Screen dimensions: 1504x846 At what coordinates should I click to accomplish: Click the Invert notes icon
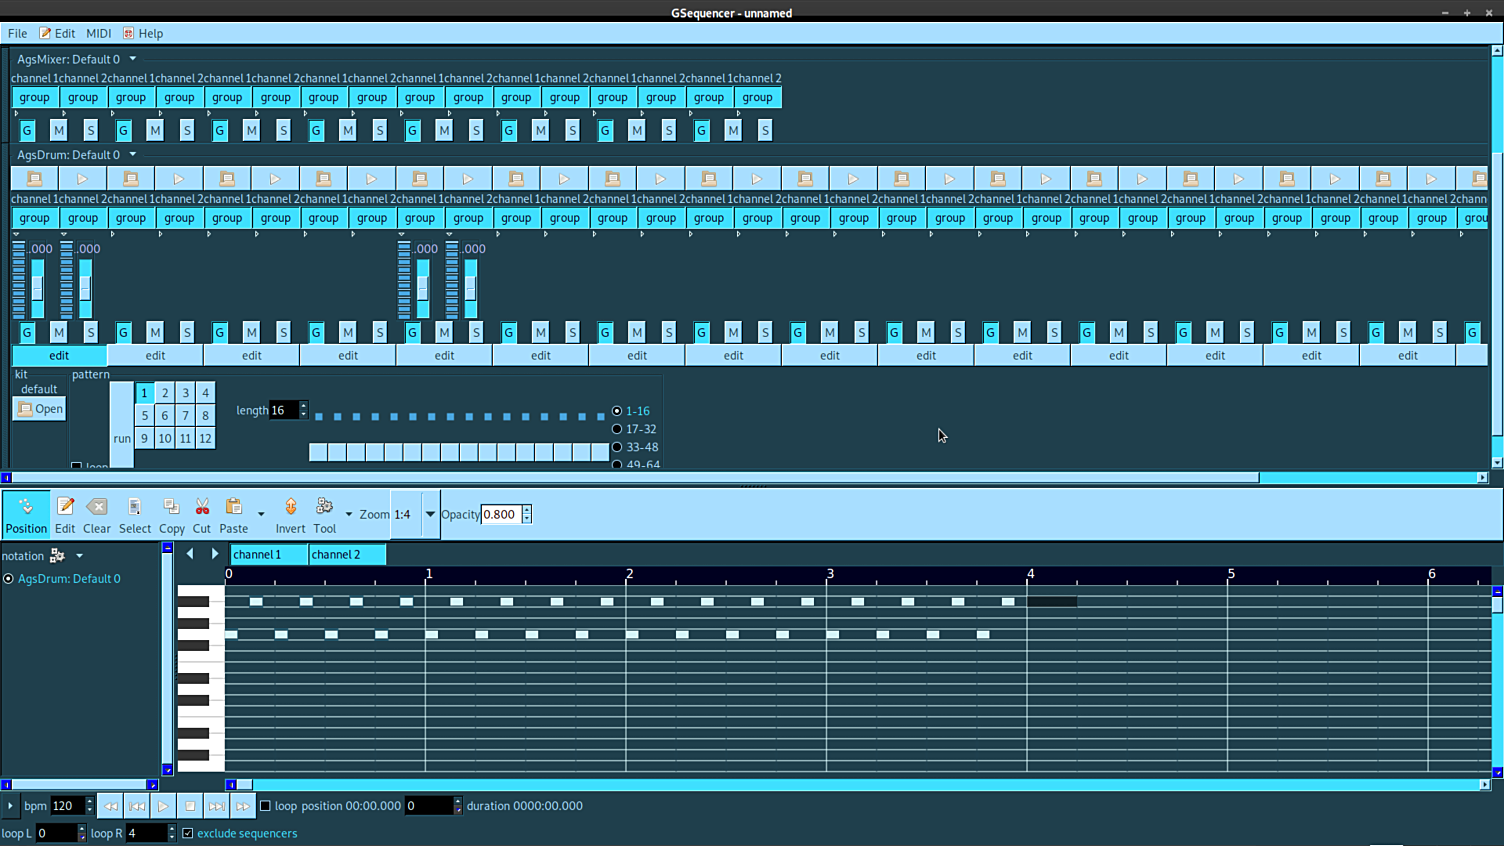pos(290,514)
